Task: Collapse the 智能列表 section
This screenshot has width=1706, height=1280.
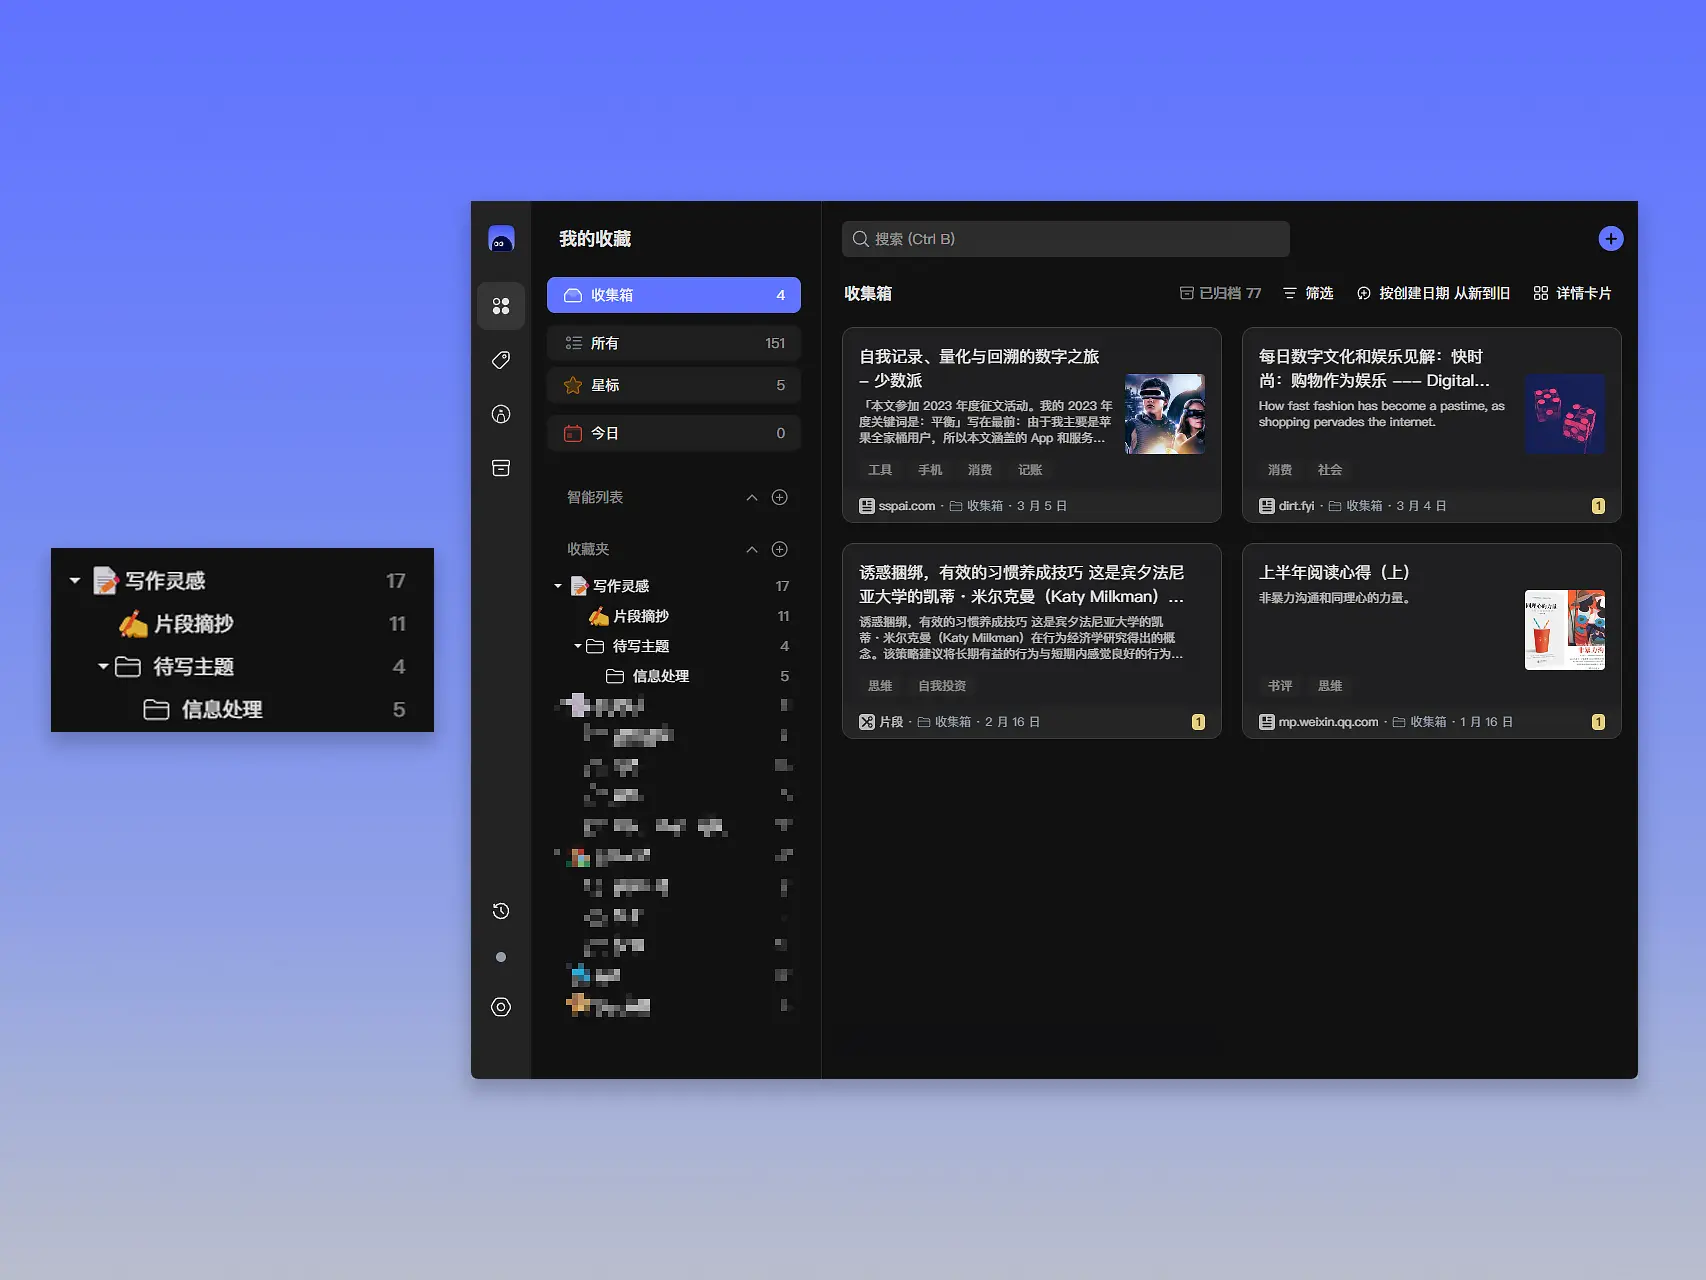Action: 752,497
